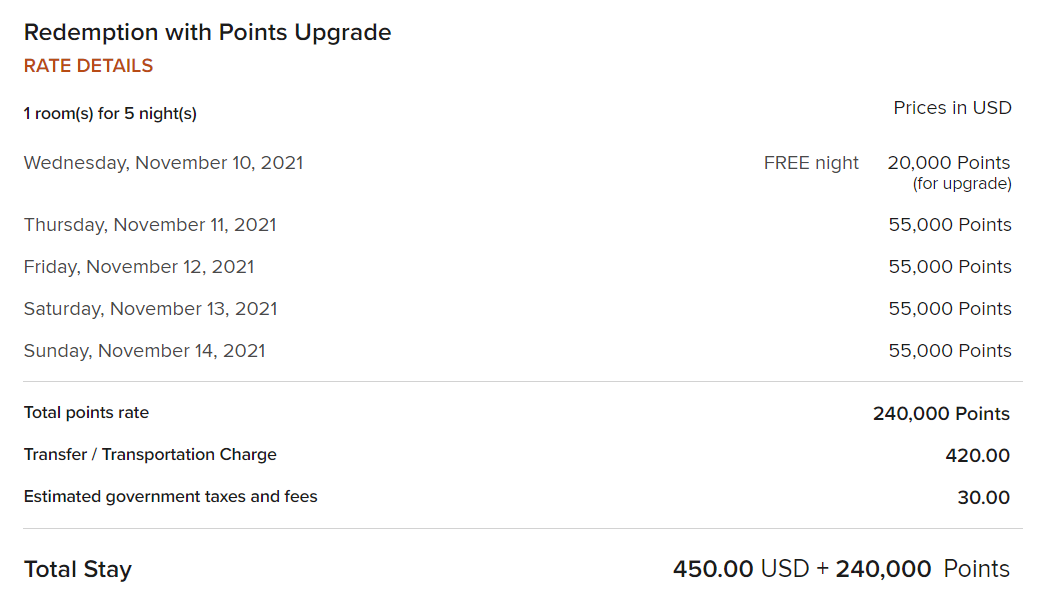Select the Friday, November 12, 2021 date
Image resolution: width=1049 pixels, height=599 pixels.
[x=139, y=267]
